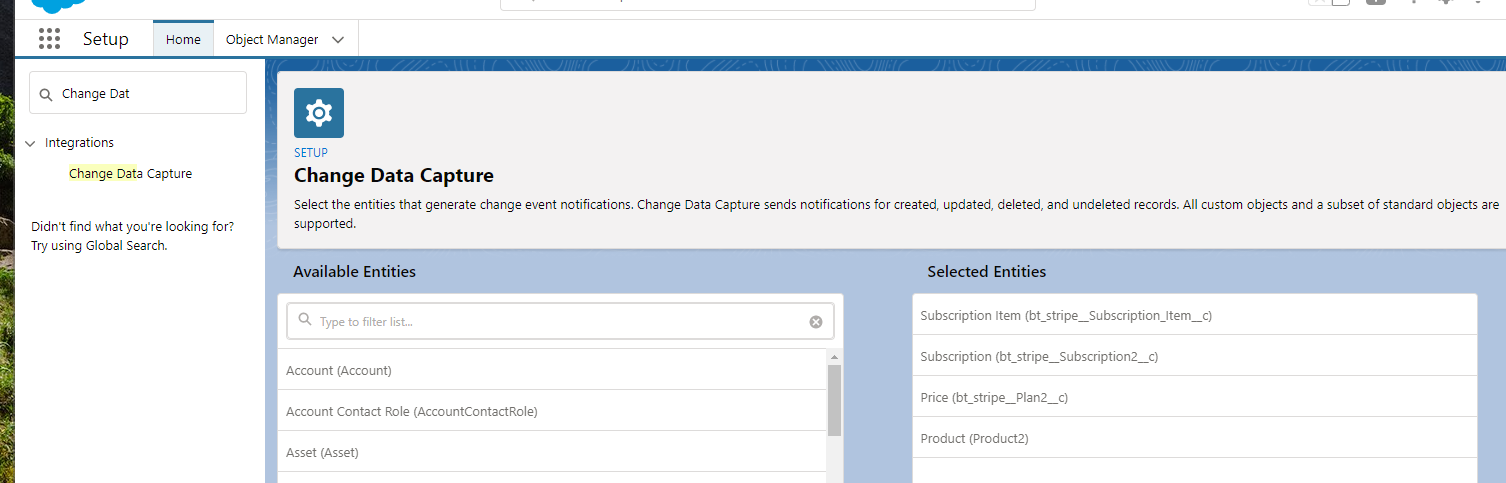The height and width of the screenshot is (483, 1506).
Task: Click the Change Data Capture page title
Action: 394,175
